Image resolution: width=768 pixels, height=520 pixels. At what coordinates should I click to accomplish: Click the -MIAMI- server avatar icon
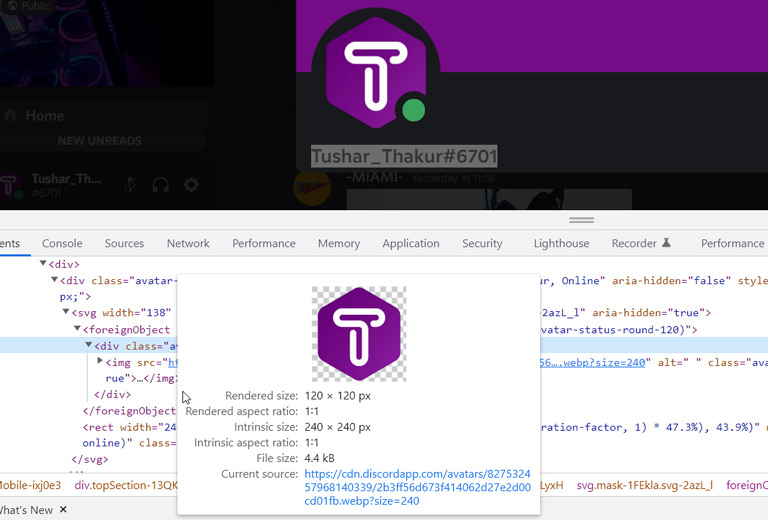[312, 188]
